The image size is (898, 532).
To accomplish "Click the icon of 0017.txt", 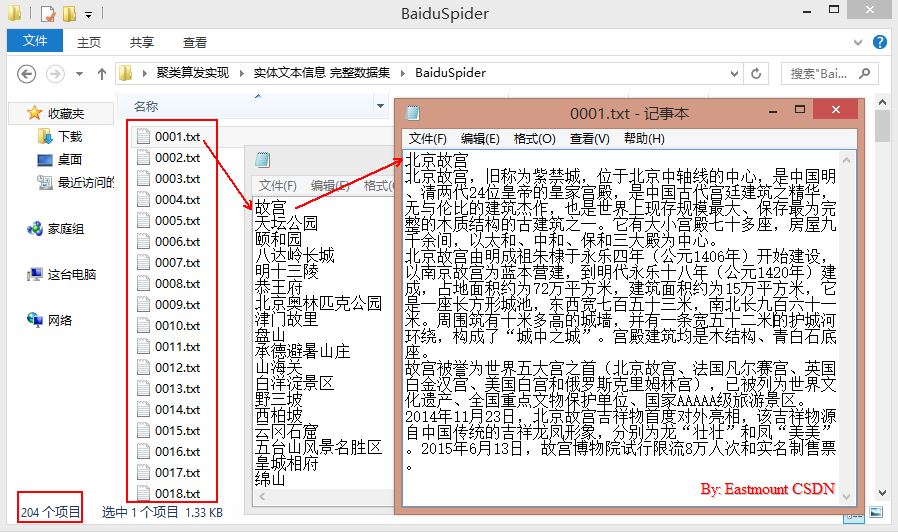I will pos(143,472).
